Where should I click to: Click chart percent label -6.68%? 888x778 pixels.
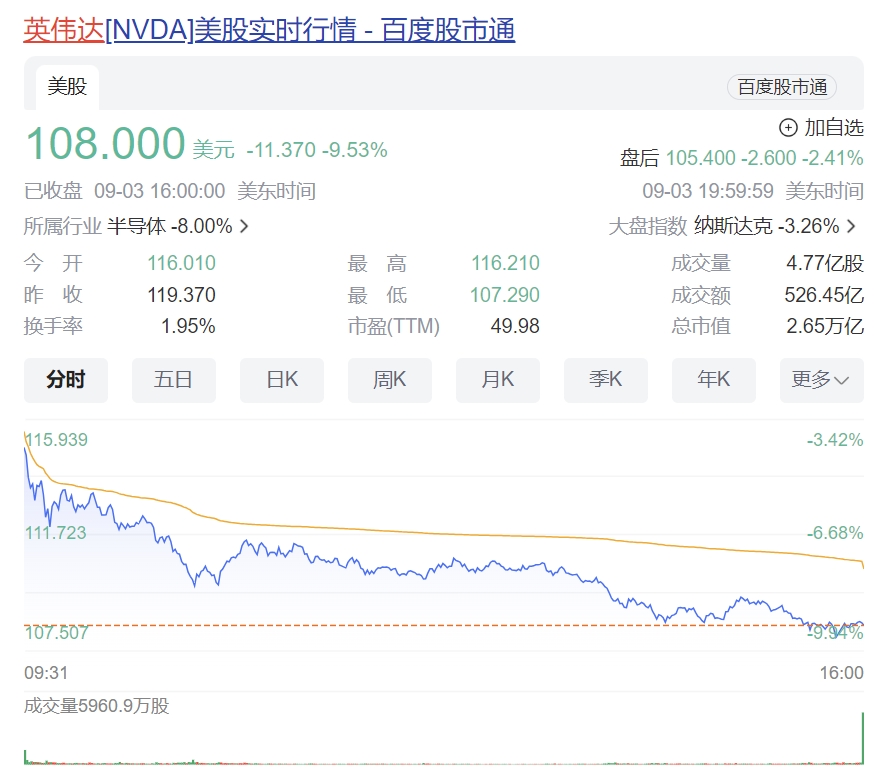pyautogui.click(x=835, y=533)
